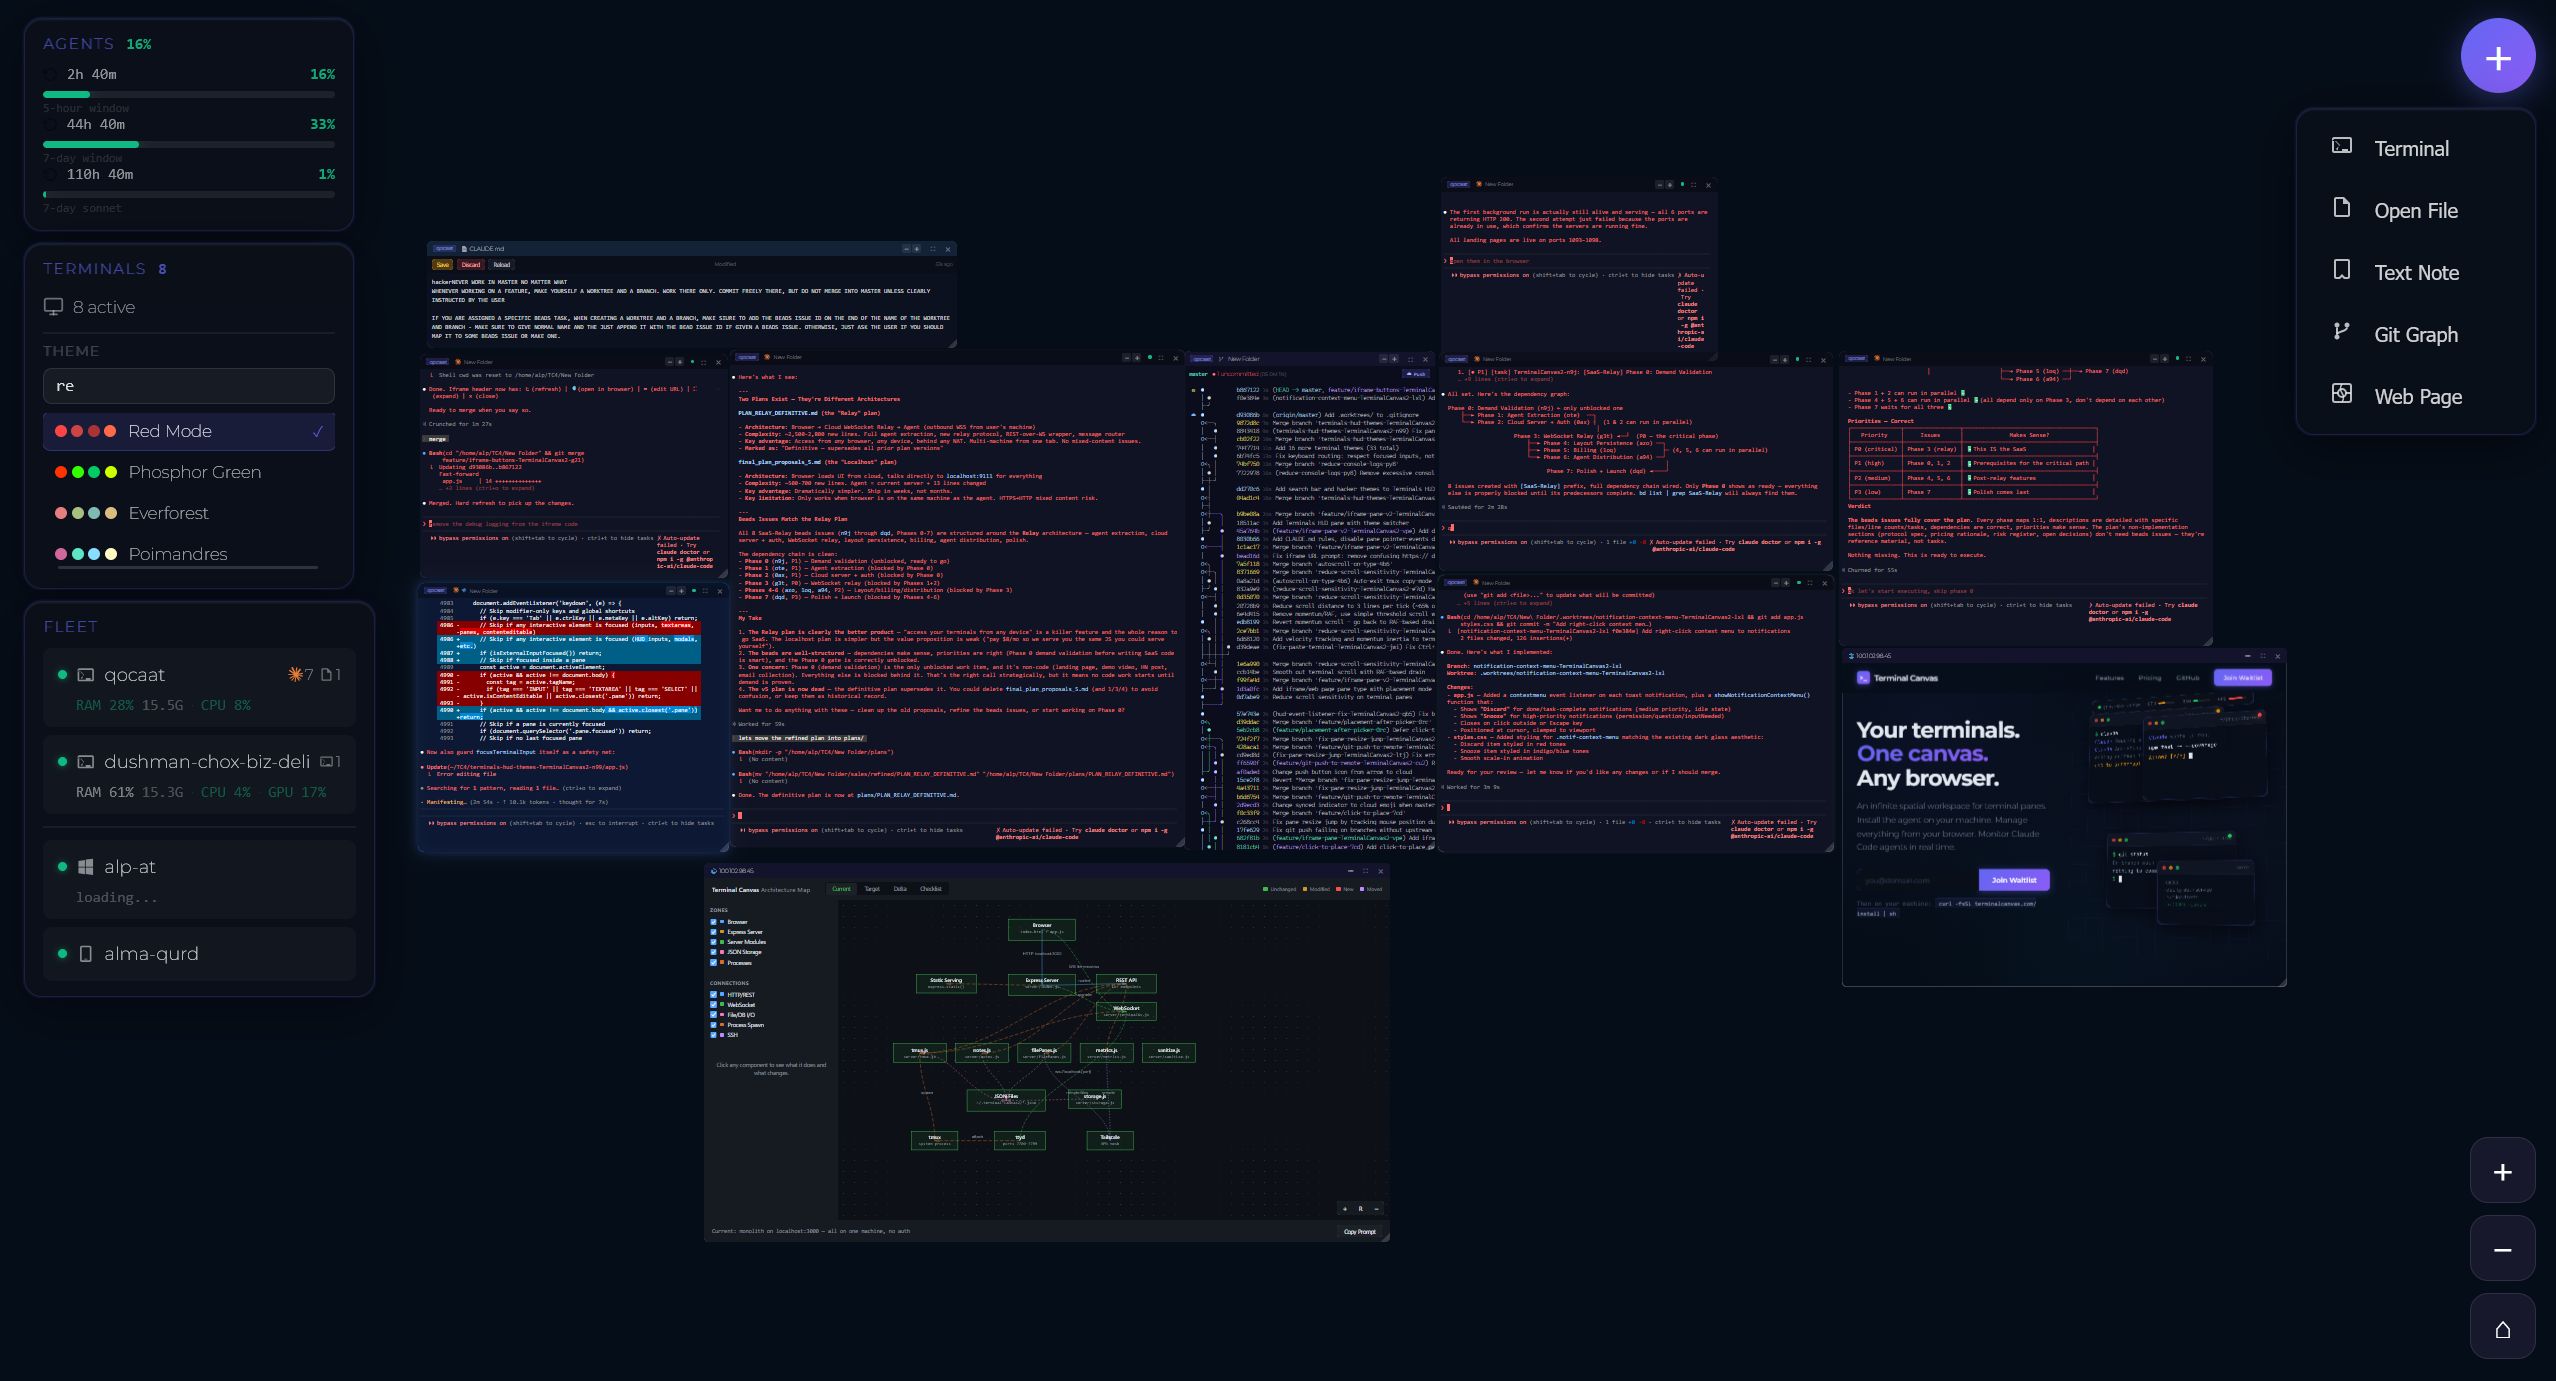
Task: Save changes in the CLAUDE.md editor
Action: (x=442, y=264)
